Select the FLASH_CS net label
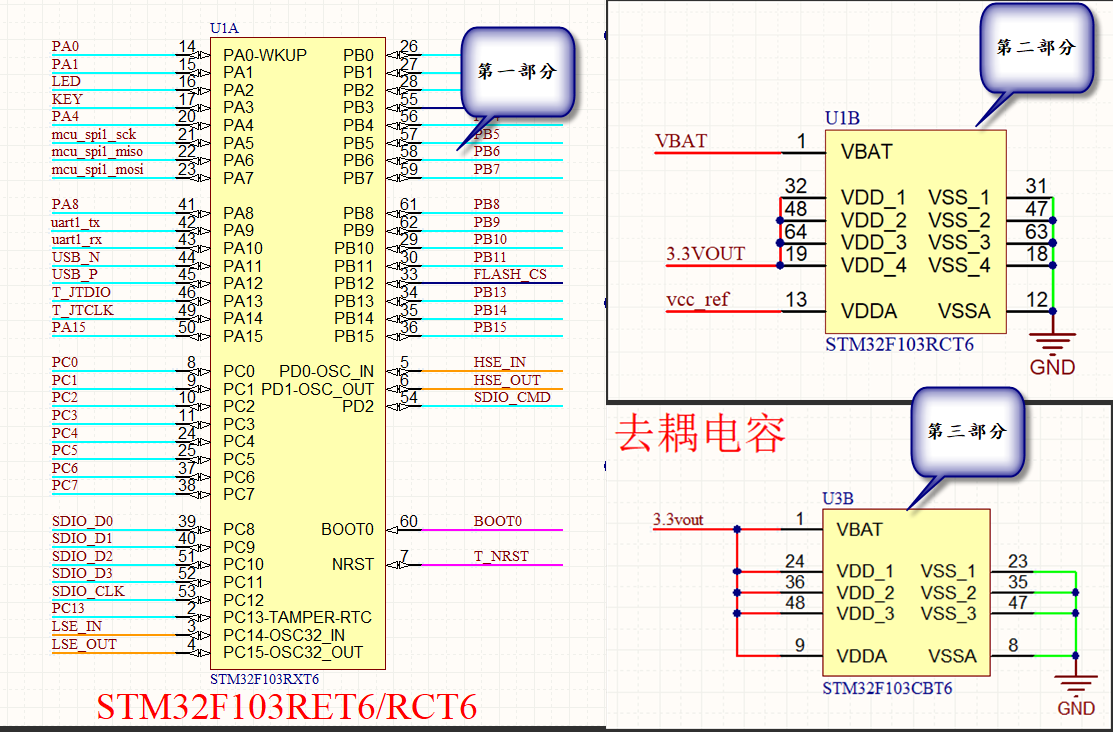 [510, 275]
